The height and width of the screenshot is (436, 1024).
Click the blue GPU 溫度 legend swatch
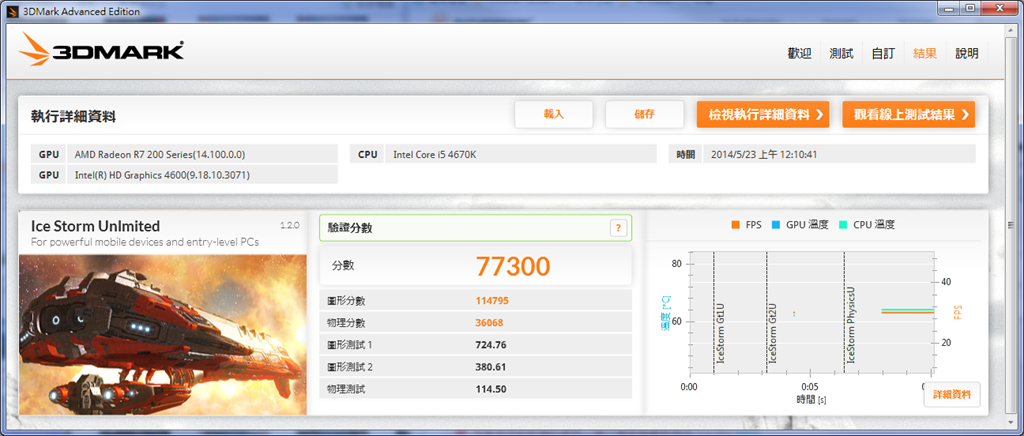coord(776,225)
